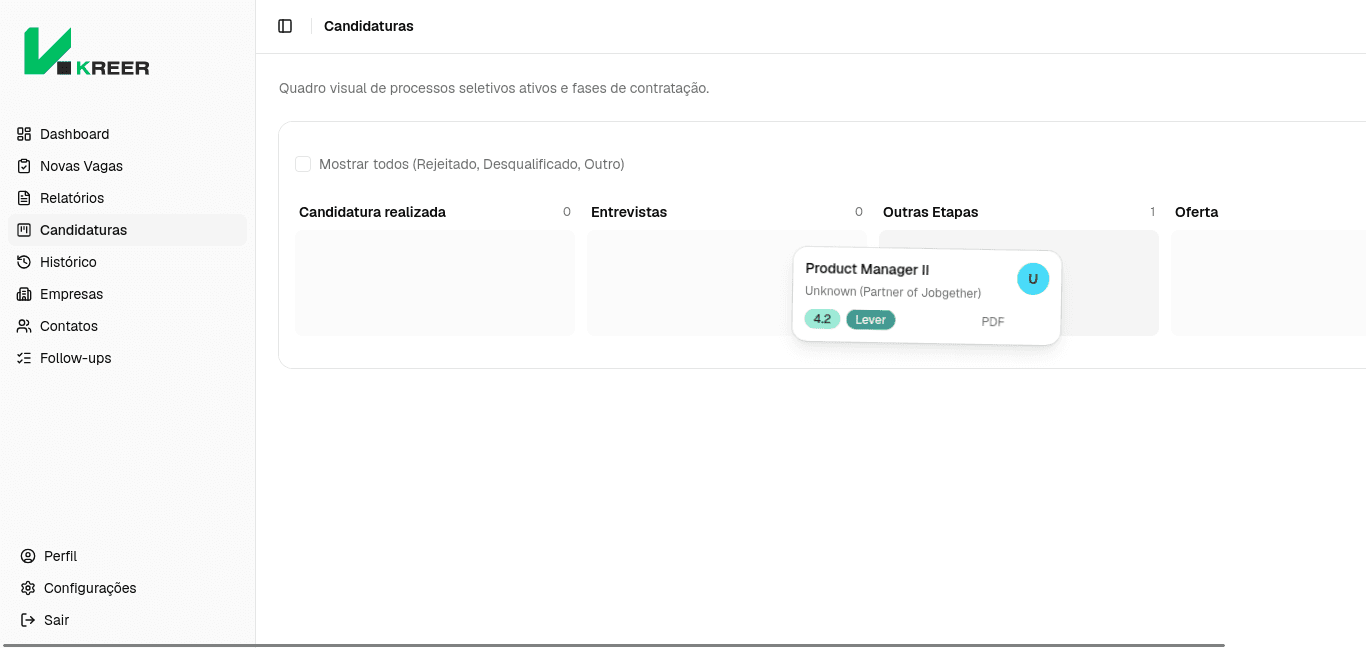The image size is (1366, 648).
Task: Click the Dashboard grid icon
Action: coord(24,134)
